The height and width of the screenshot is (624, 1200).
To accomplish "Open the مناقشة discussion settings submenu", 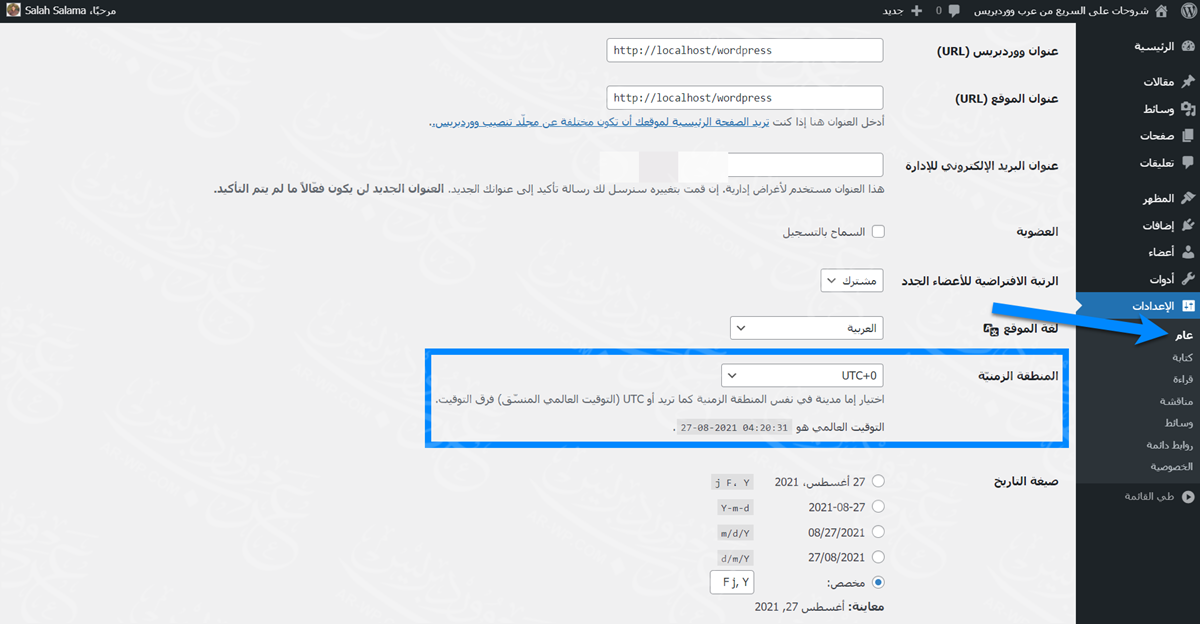I will coord(1177,401).
